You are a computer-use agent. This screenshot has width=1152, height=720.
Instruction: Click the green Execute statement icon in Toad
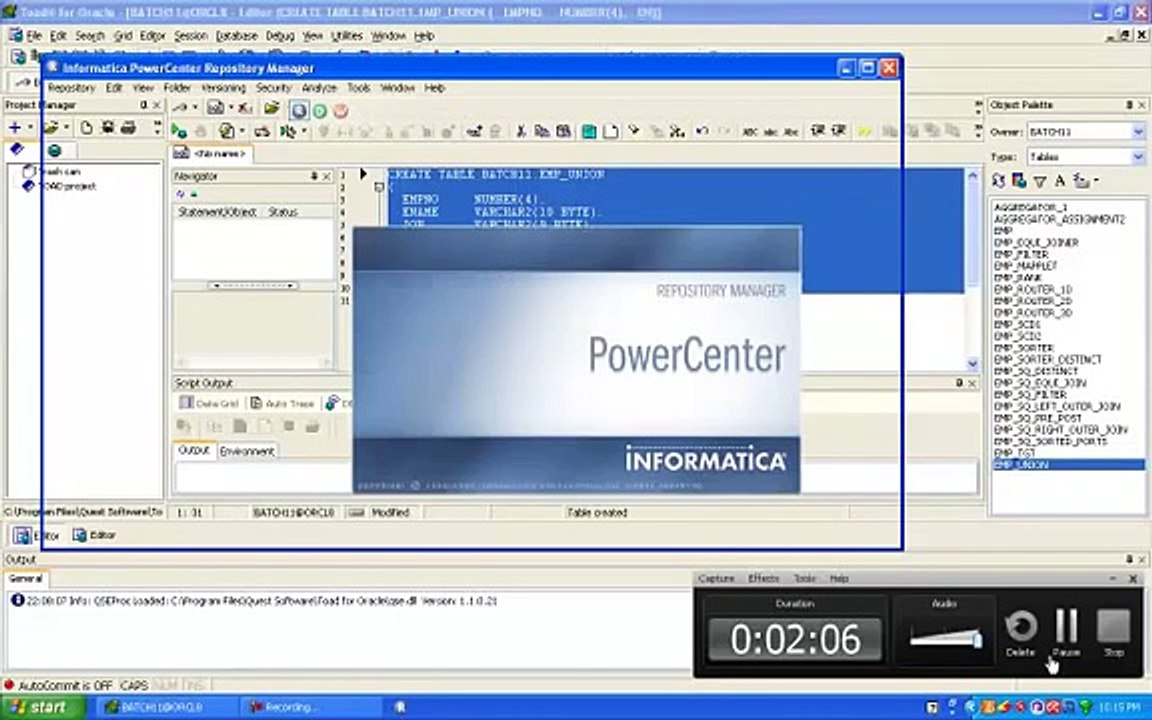coord(179,132)
